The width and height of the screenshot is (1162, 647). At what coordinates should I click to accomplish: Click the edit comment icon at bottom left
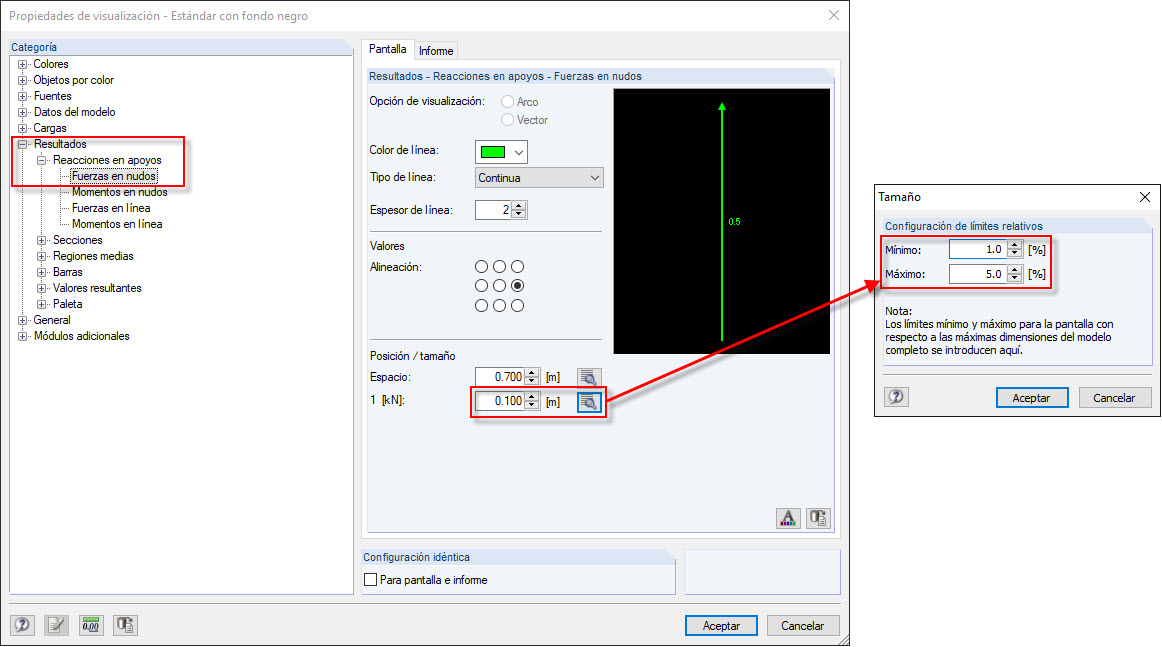(x=56, y=625)
